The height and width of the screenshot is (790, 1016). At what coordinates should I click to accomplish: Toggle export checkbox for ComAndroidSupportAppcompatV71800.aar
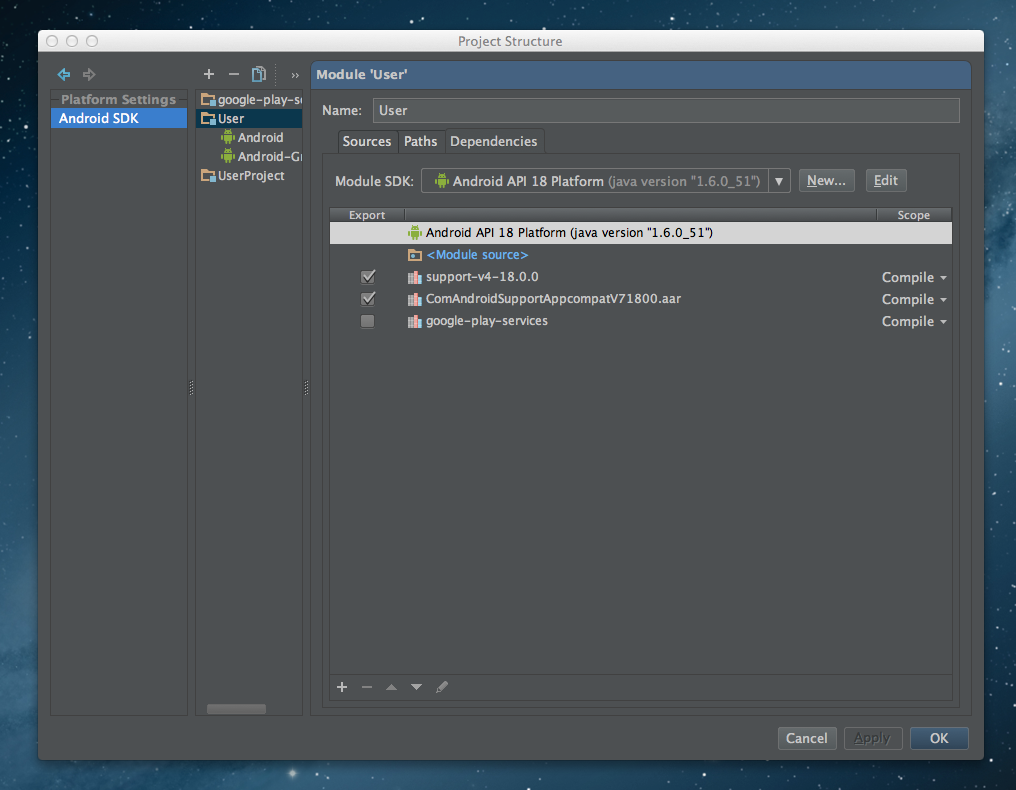pos(367,299)
